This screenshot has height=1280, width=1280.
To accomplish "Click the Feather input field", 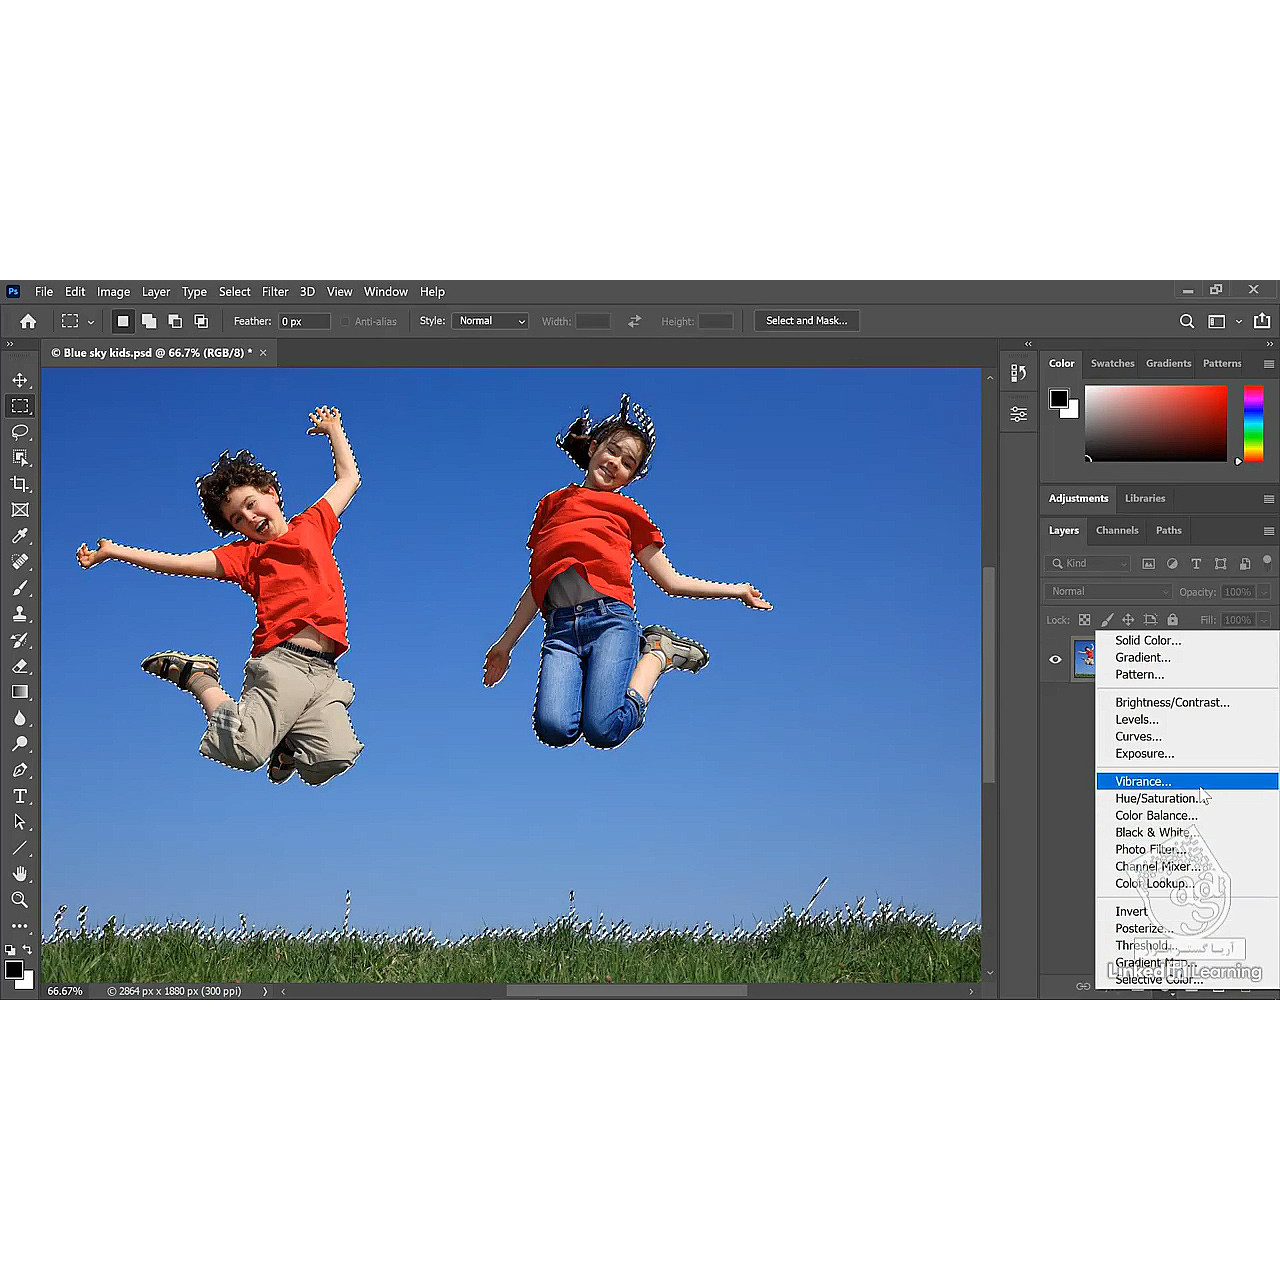I will point(304,321).
